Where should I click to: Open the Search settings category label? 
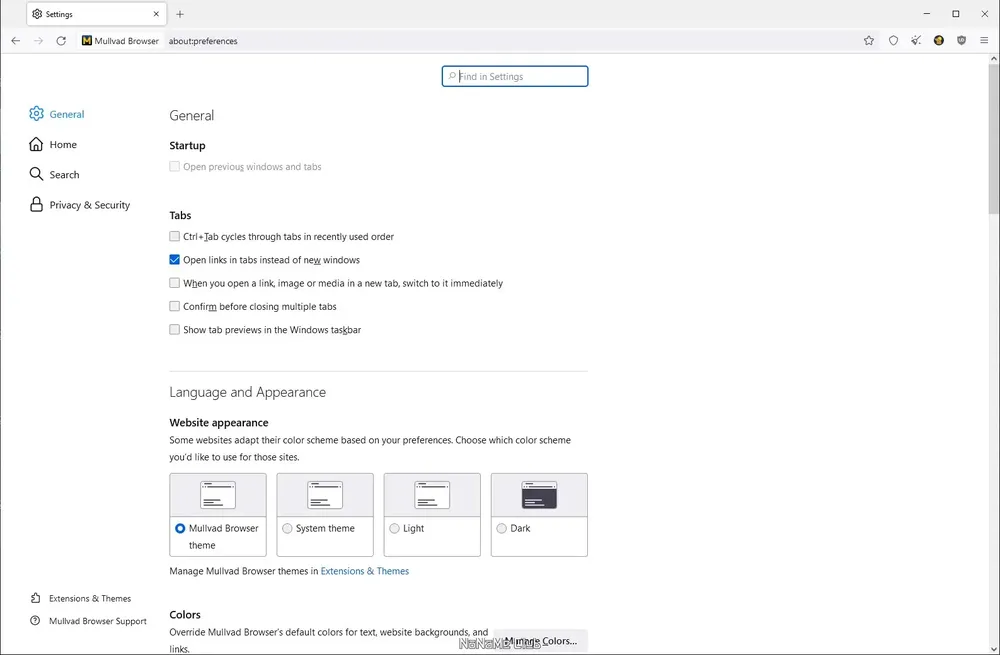(x=64, y=175)
